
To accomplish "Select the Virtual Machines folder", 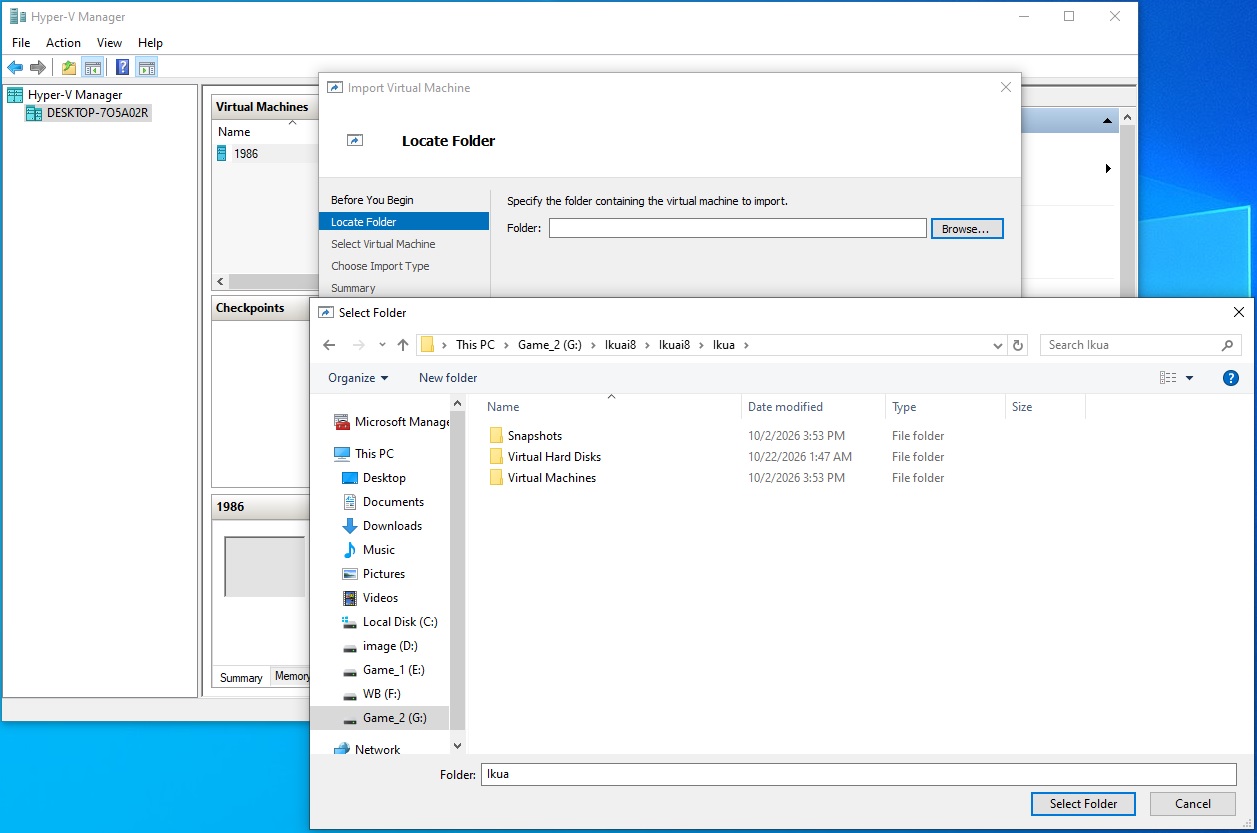I will click(x=543, y=478).
